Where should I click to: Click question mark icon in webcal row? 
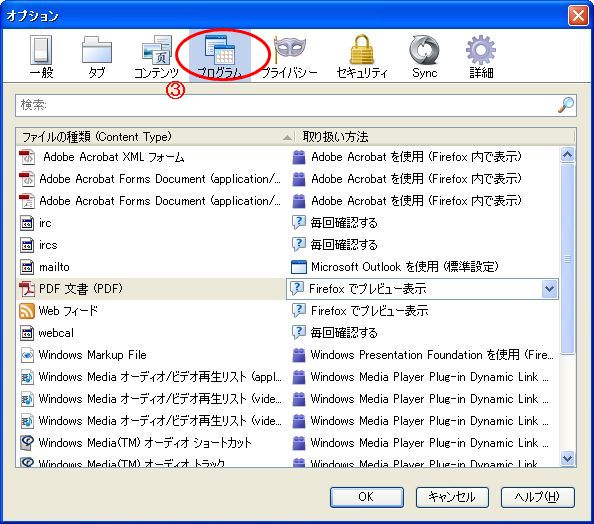click(x=299, y=332)
